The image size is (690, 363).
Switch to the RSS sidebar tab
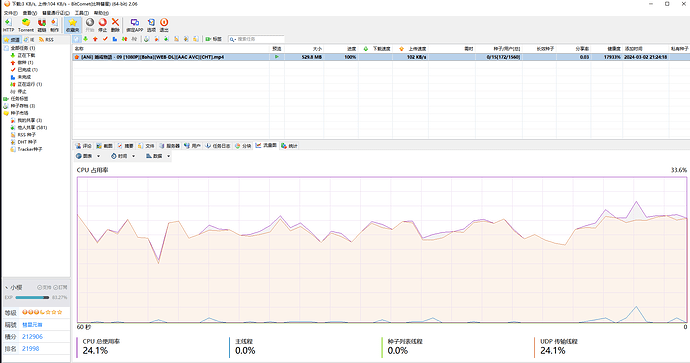point(46,40)
